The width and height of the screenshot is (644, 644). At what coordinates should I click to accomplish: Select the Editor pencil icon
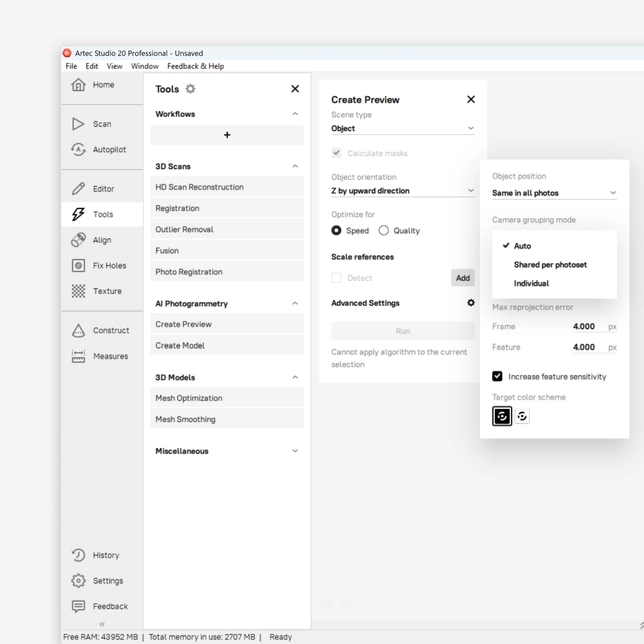coord(78,188)
